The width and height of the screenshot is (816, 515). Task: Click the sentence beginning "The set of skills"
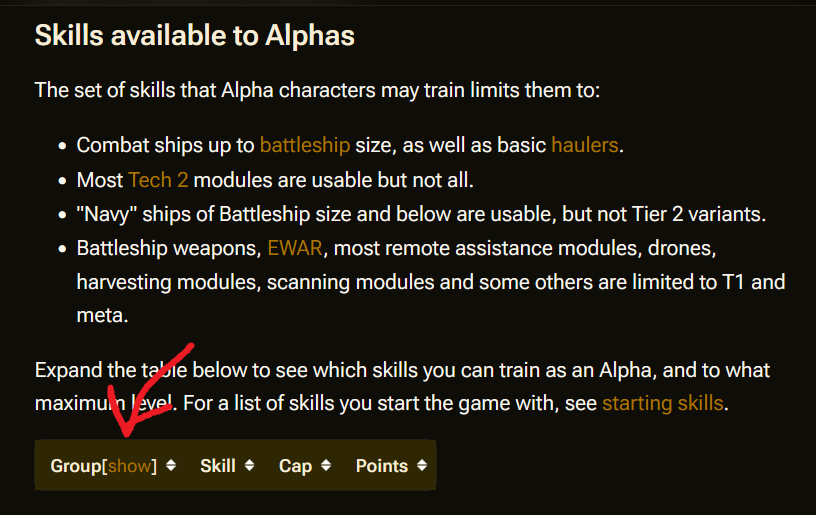(x=317, y=90)
